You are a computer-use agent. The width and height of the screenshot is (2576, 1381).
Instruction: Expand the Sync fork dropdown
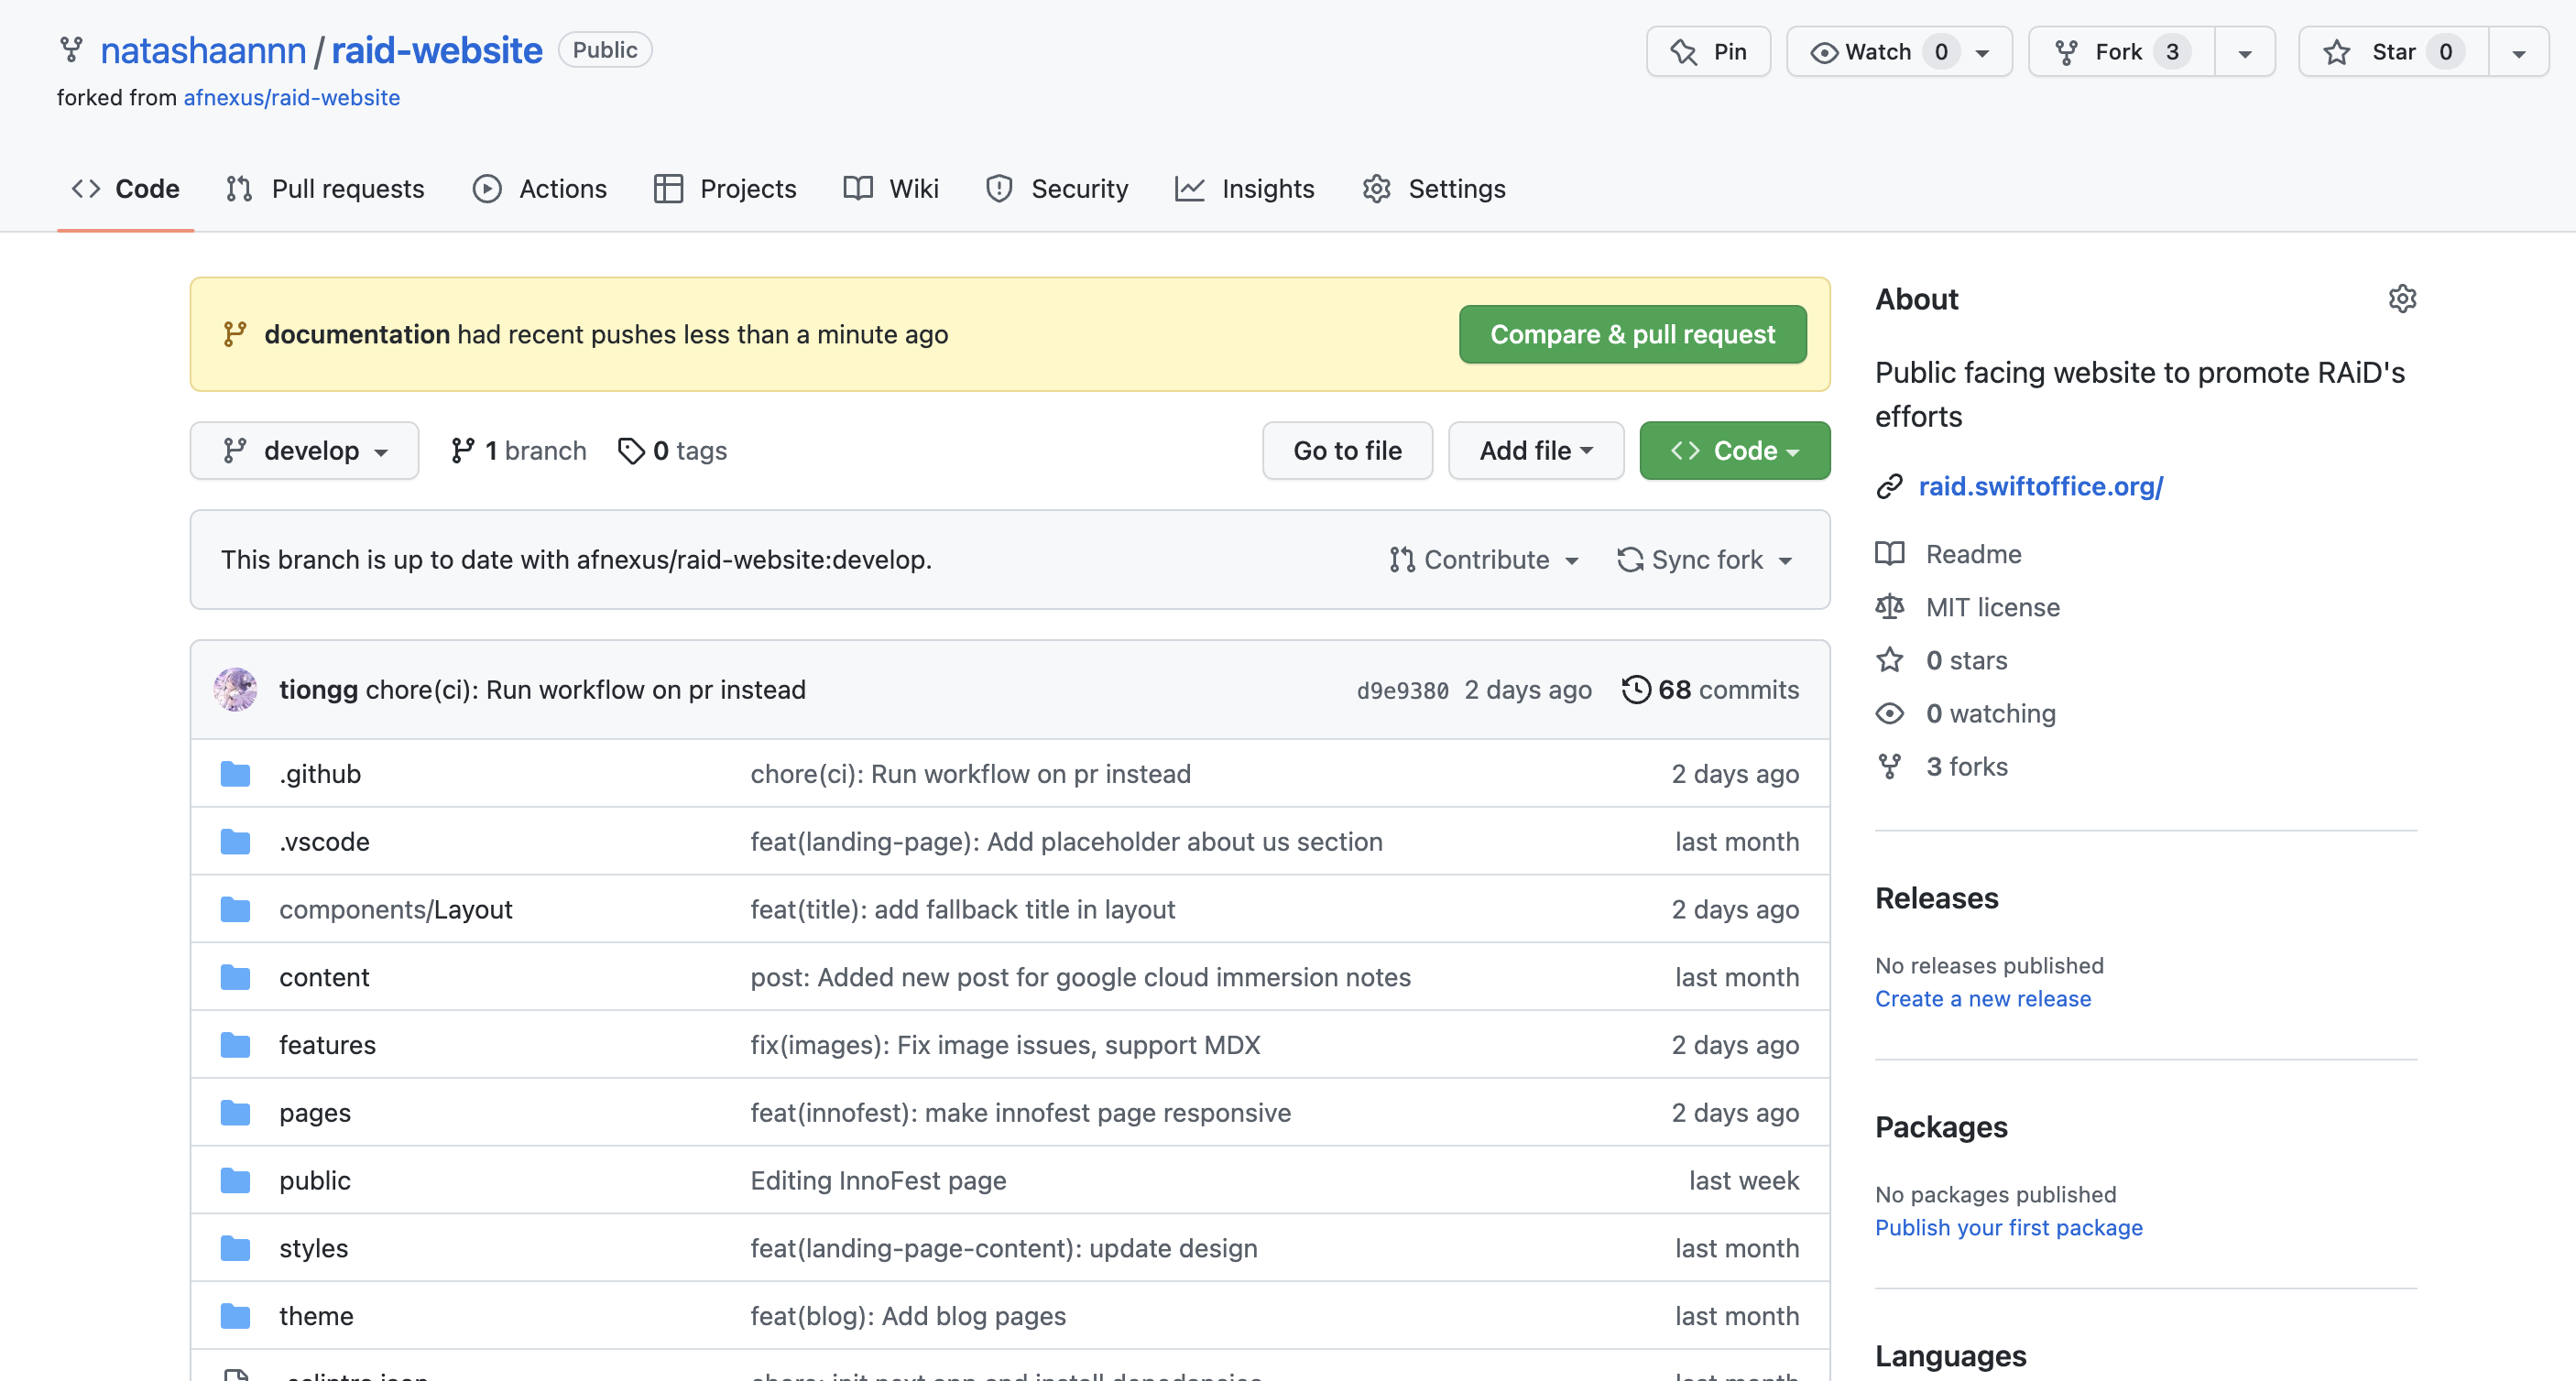pos(1705,560)
